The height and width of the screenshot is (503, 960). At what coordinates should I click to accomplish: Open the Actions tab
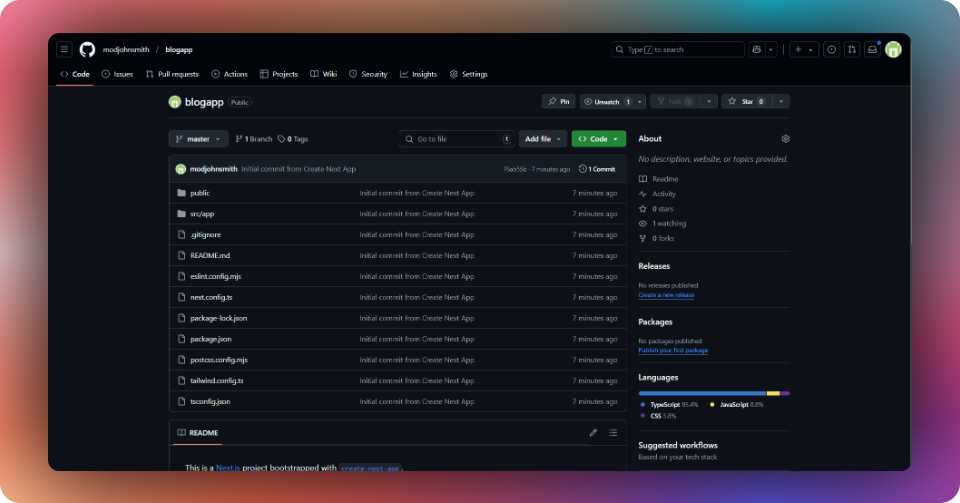click(230, 74)
